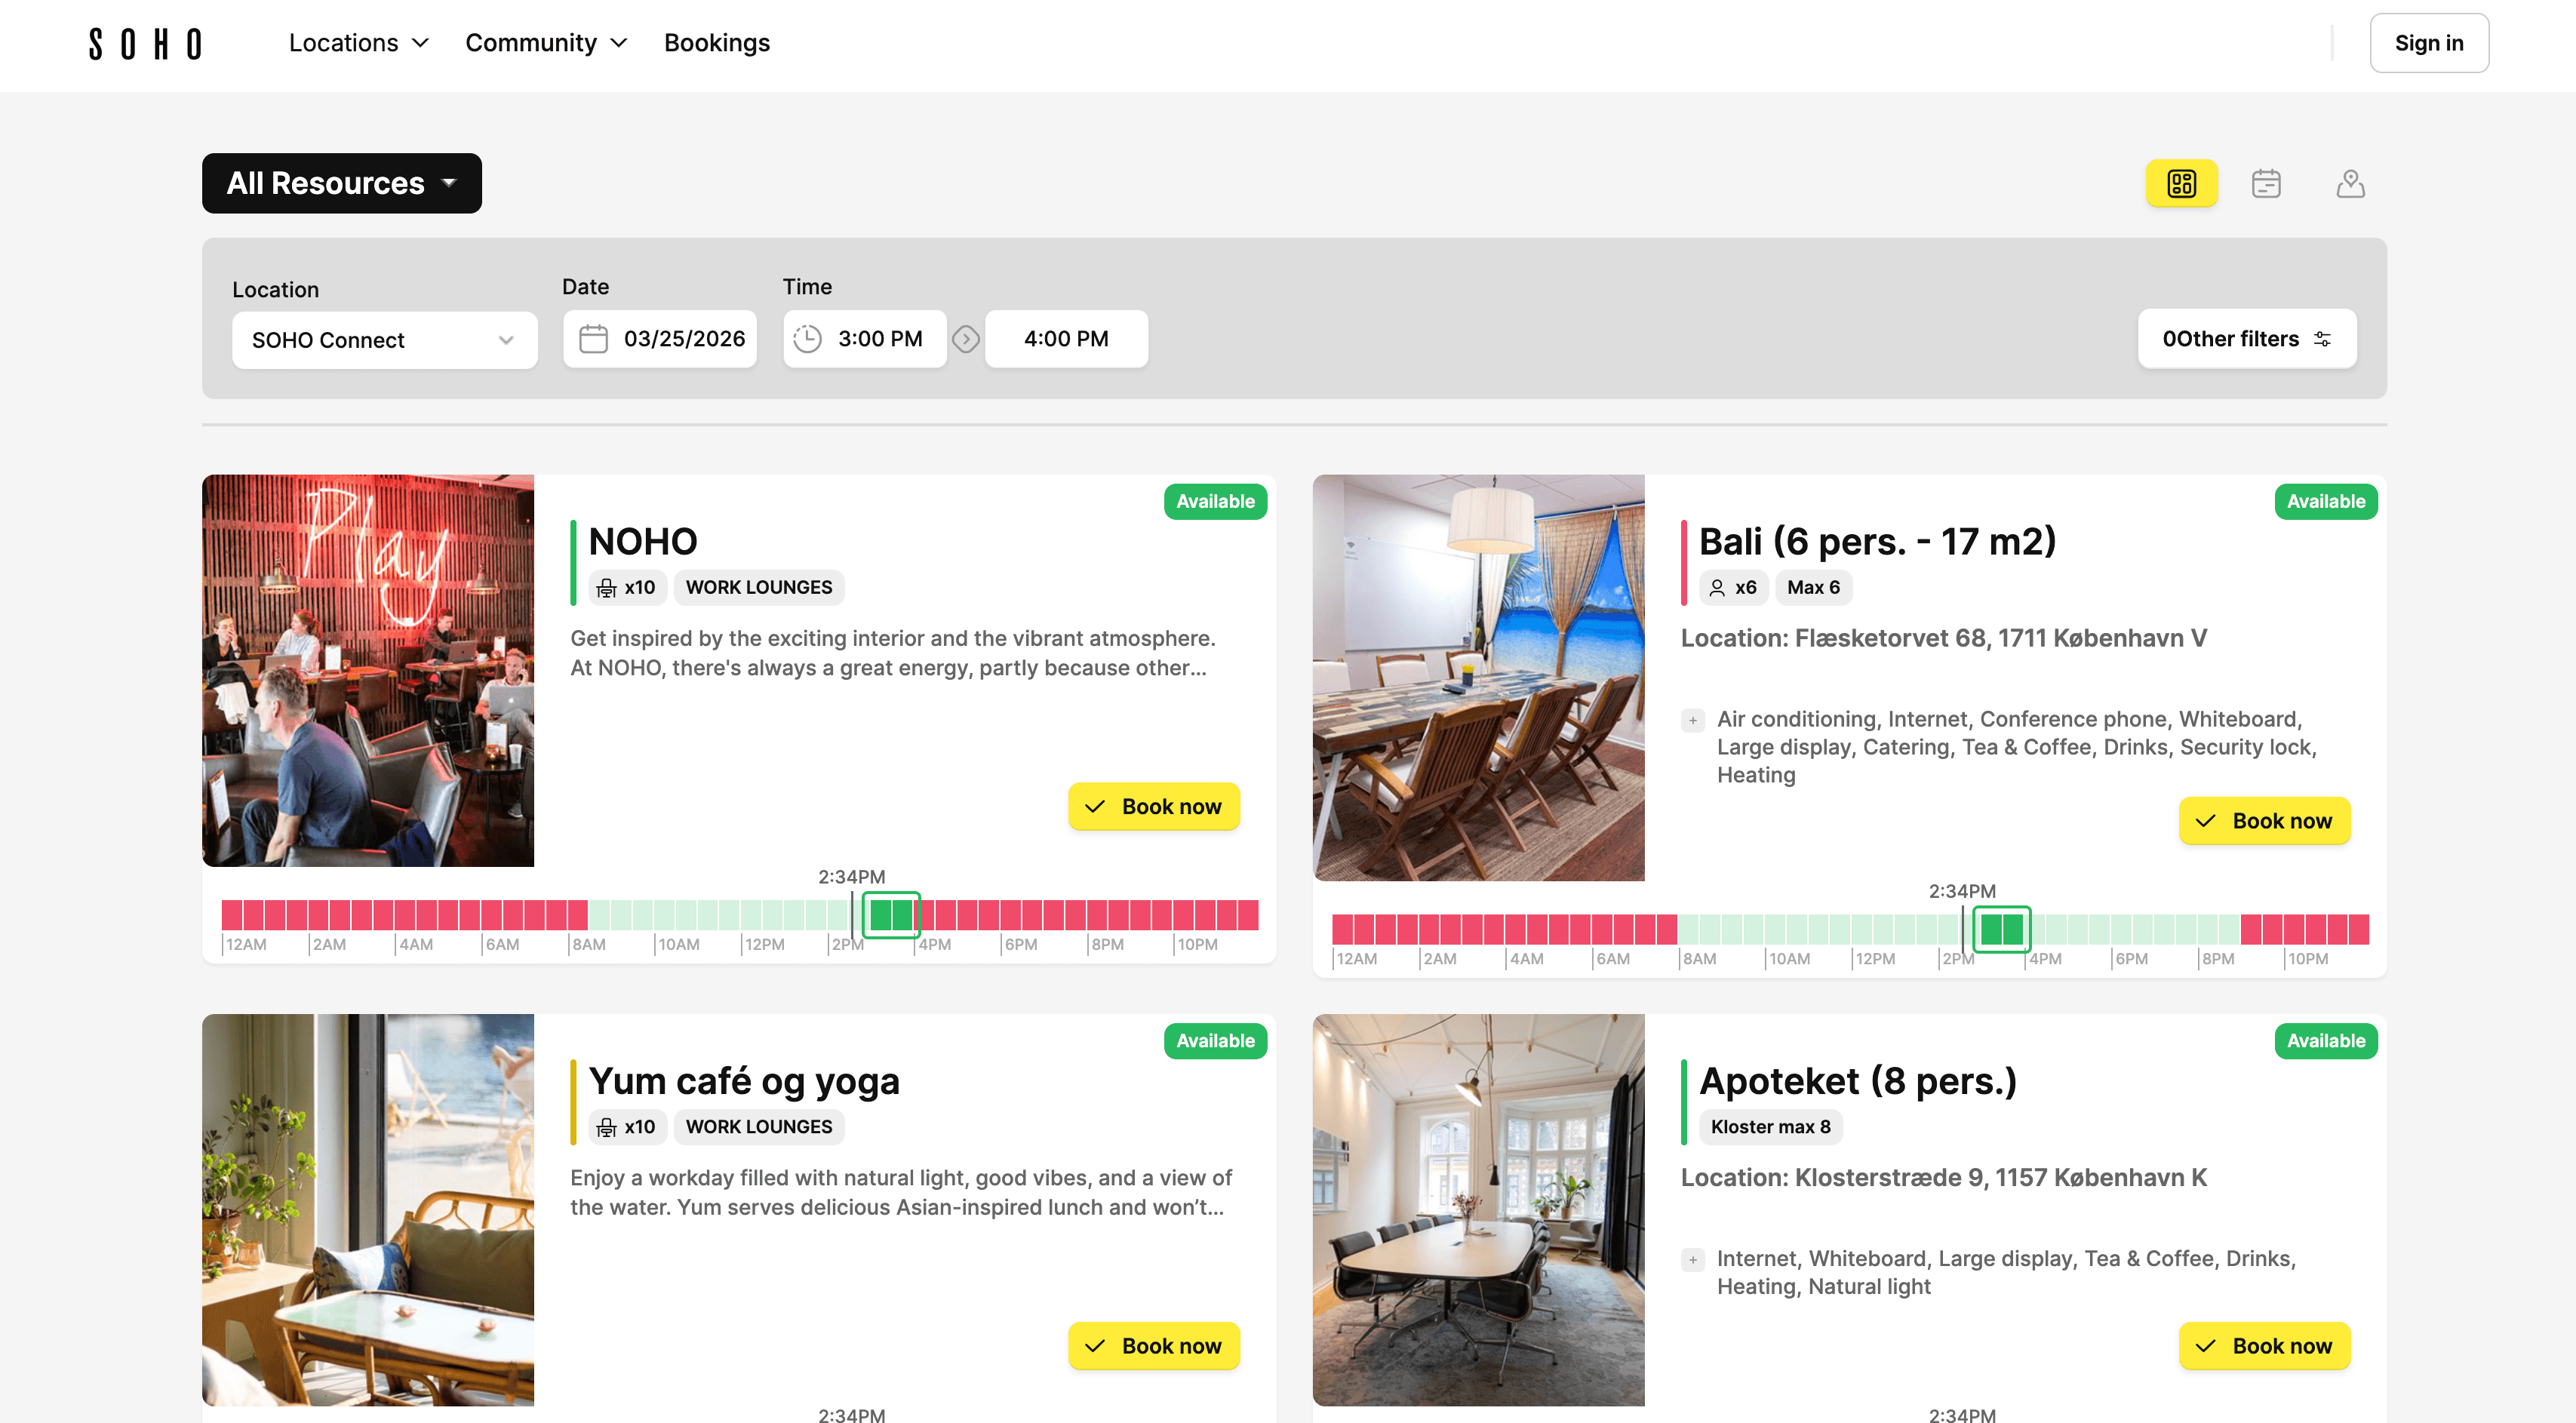Image resolution: width=2576 pixels, height=1423 pixels.
Task: Select the grid view icon
Action: point(2182,183)
